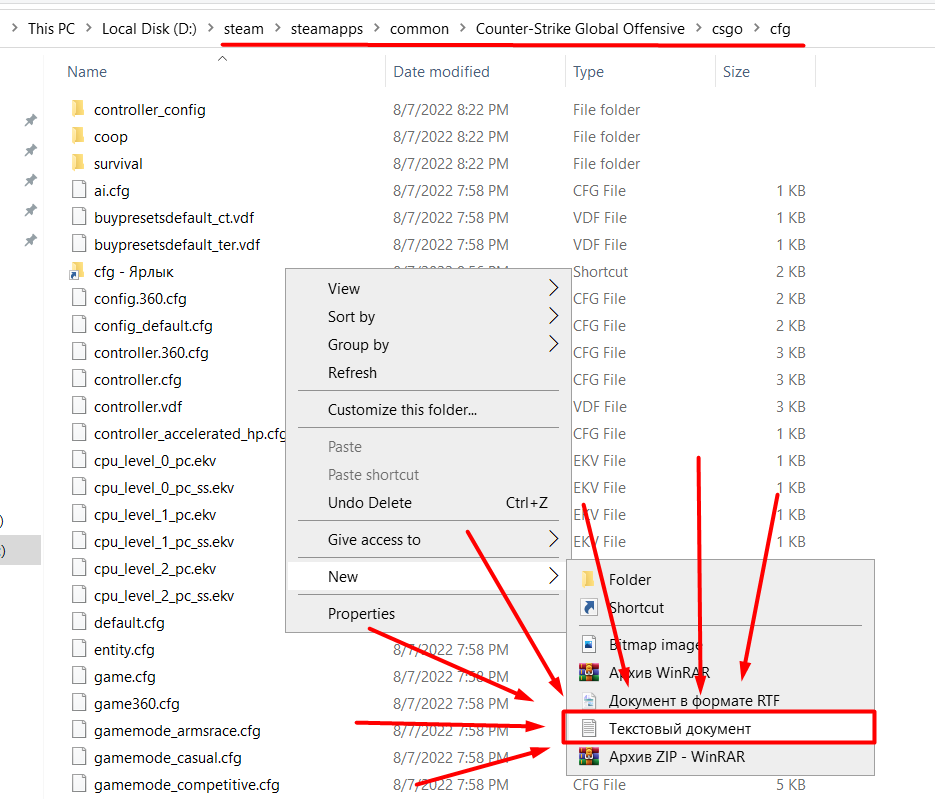This screenshot has height=799, width=935.
Task: Go to Counter-Strike Global Offensive breadcrumb
Action: pyautogui.click(x=580, y=29)
